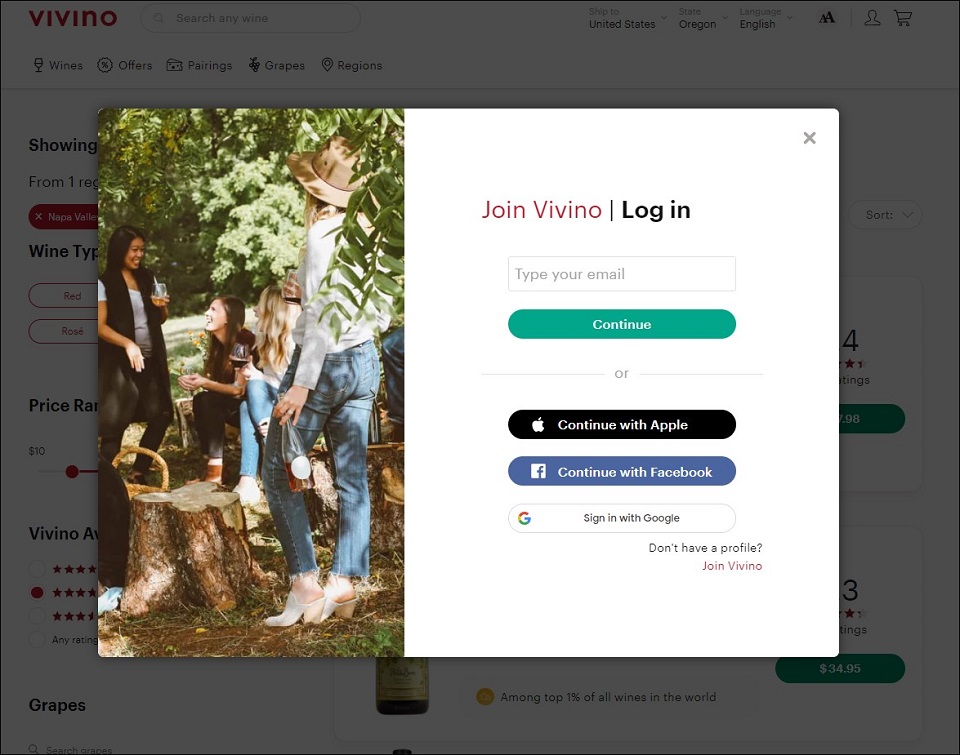Remove the Napa Valley filter tag
Viewport: 960px width, 755px height.
pyautogui.click(x=39, y=217)
